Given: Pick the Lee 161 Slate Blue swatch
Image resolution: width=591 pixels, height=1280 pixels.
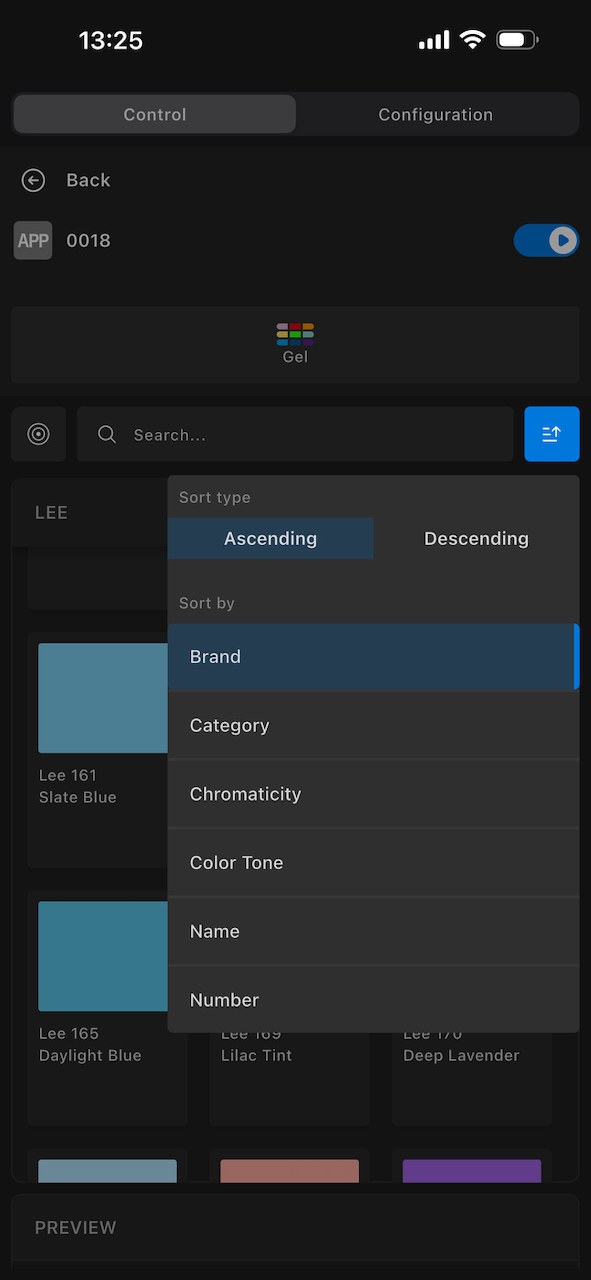Looking at the screenshot, I should click(x=103, y=698).
